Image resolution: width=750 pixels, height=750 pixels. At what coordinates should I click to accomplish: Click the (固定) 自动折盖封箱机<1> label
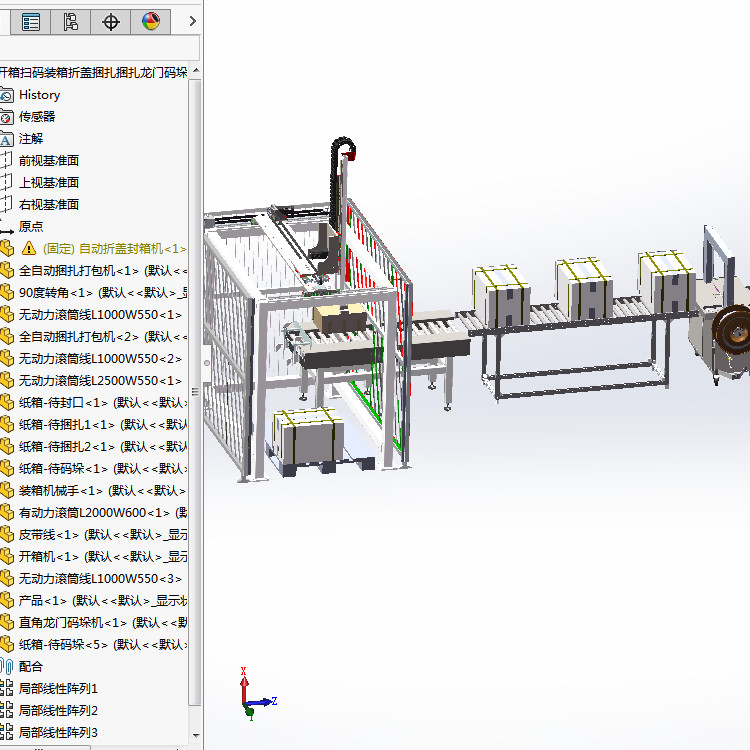114,249
